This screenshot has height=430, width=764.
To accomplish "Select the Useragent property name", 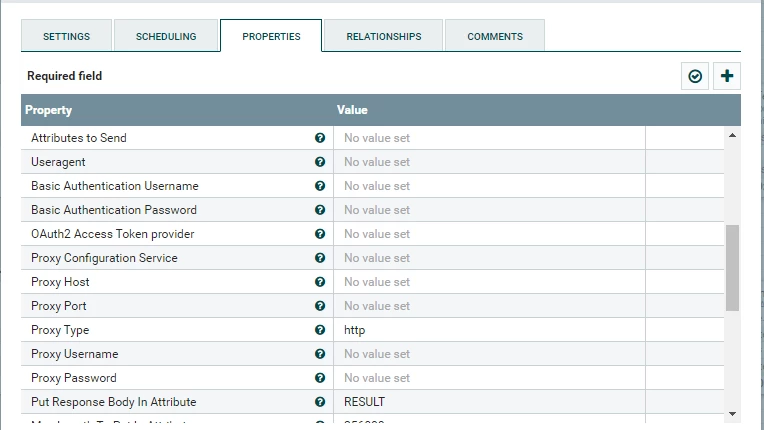I will (x=58, y=162).
